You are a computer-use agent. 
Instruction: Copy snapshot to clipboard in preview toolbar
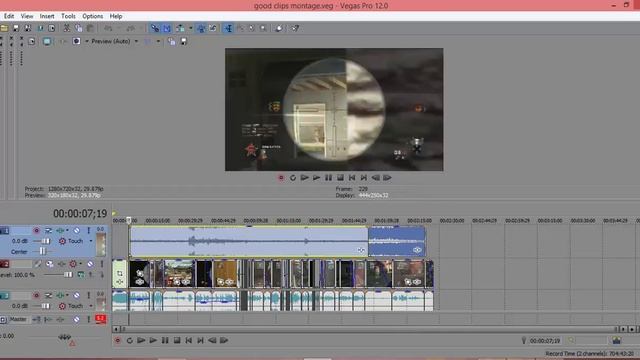(x=171, y=41)
